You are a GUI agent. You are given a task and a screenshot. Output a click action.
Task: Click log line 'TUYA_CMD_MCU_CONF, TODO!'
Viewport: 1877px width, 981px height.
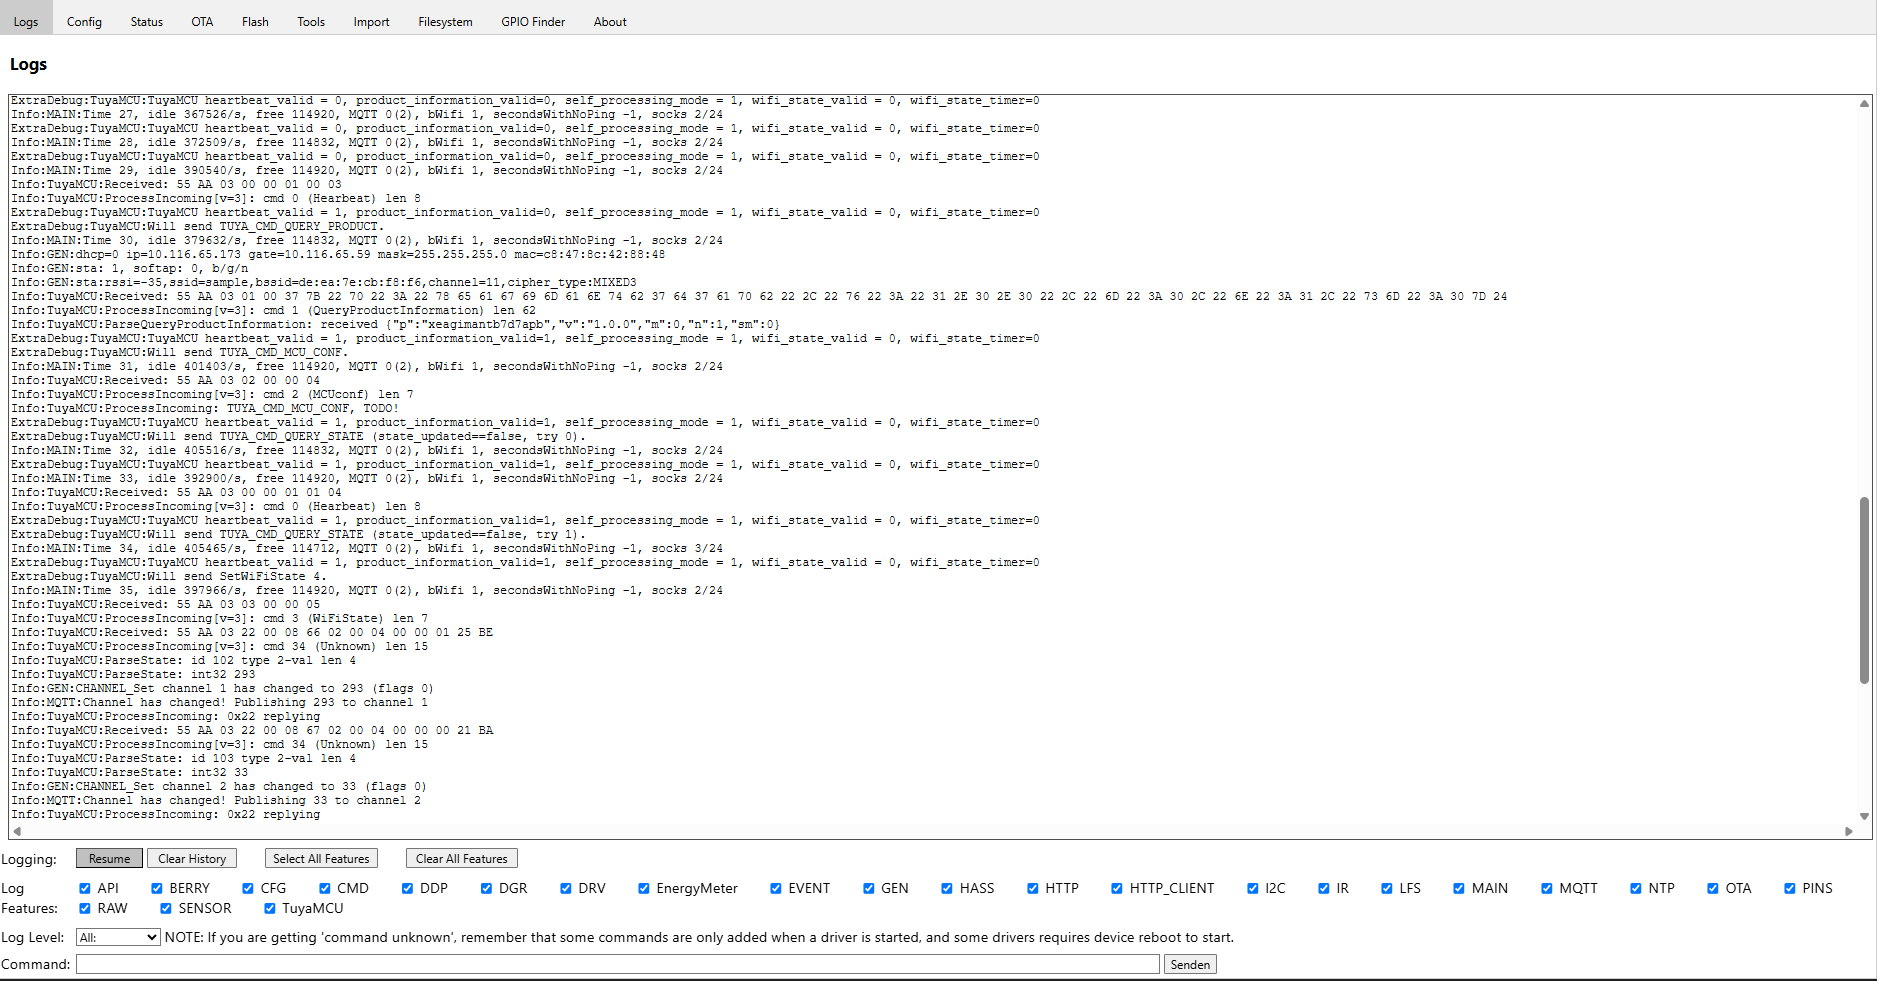tap(205, 408)
